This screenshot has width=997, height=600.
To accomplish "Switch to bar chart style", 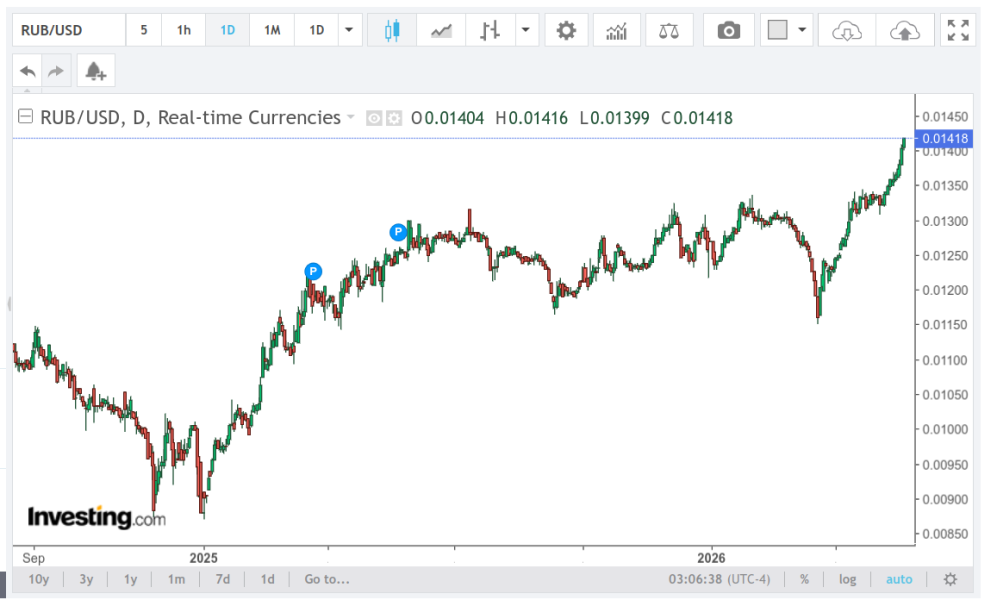I will click(x=490, y=30).
